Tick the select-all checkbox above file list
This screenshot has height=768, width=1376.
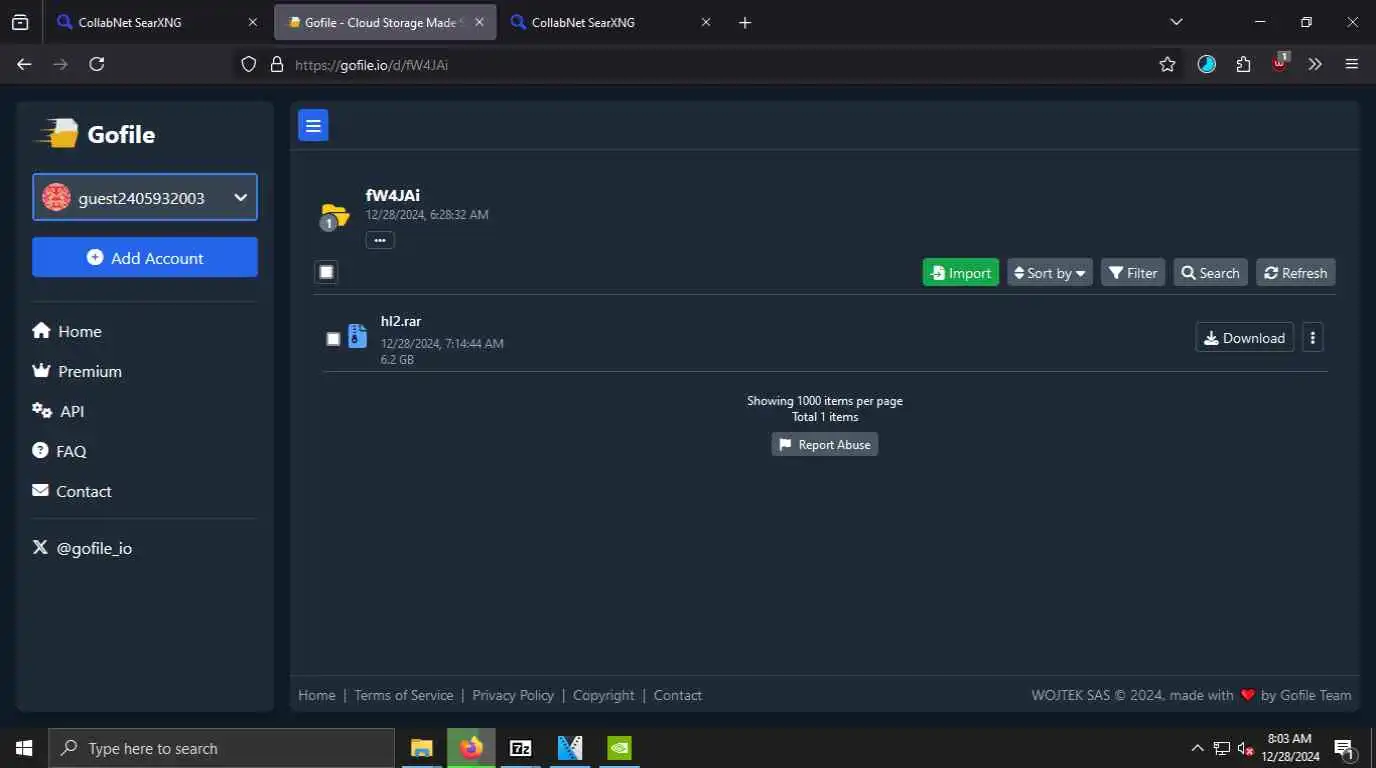[x=326, y=272]
